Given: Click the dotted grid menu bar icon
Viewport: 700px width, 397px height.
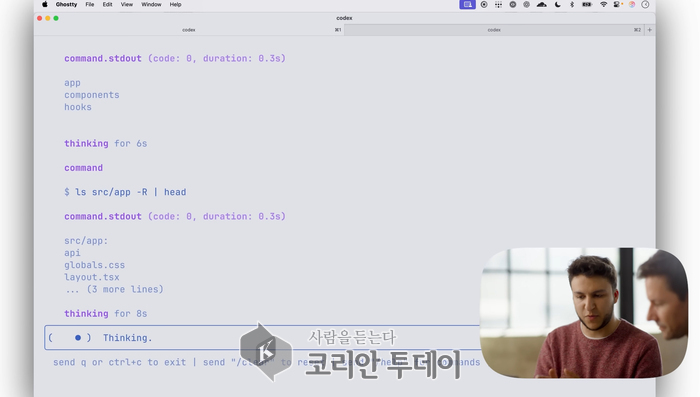Looking at the screenshot, I should (498, 4).
